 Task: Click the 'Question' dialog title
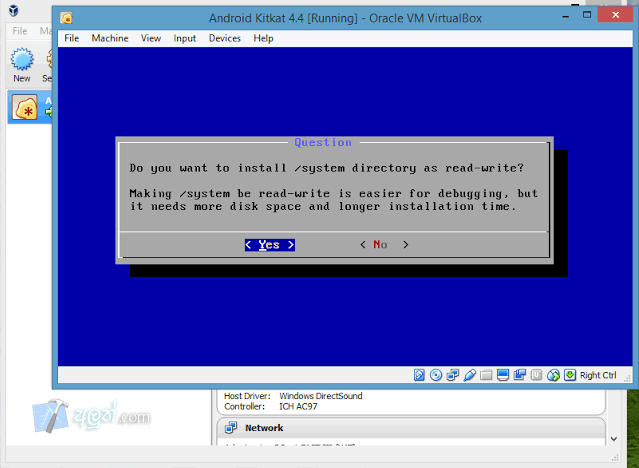(323, 142)
